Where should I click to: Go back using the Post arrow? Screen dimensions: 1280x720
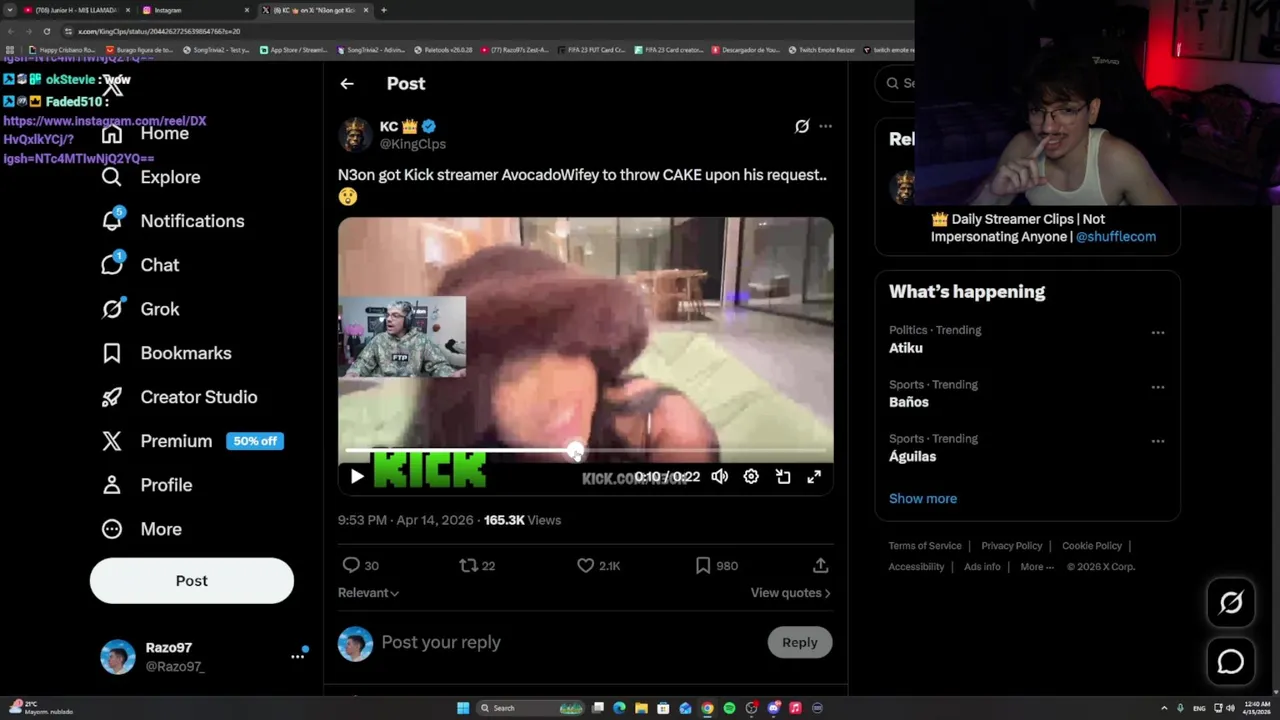coord(347,84)
